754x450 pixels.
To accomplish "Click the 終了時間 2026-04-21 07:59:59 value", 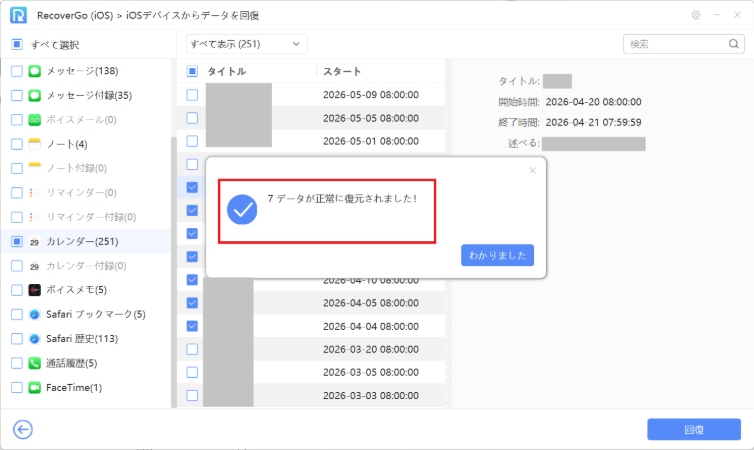I will pyautogui.click(x=593, y=122).
